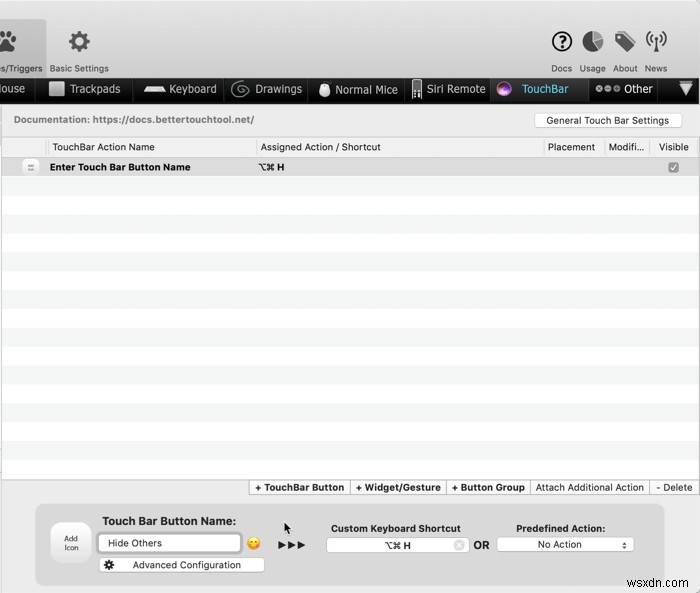Add a new TouchBar Button
Viewport: 700px width, 593px height.
tap(299, 487)
